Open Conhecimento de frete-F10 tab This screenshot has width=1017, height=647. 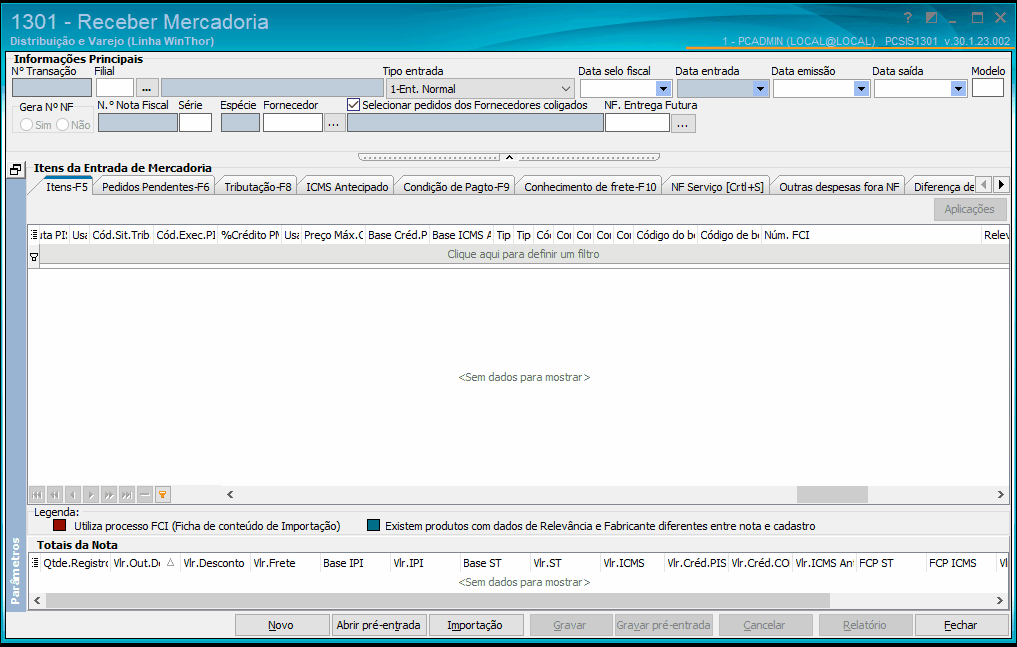click(x=590, y=187)
